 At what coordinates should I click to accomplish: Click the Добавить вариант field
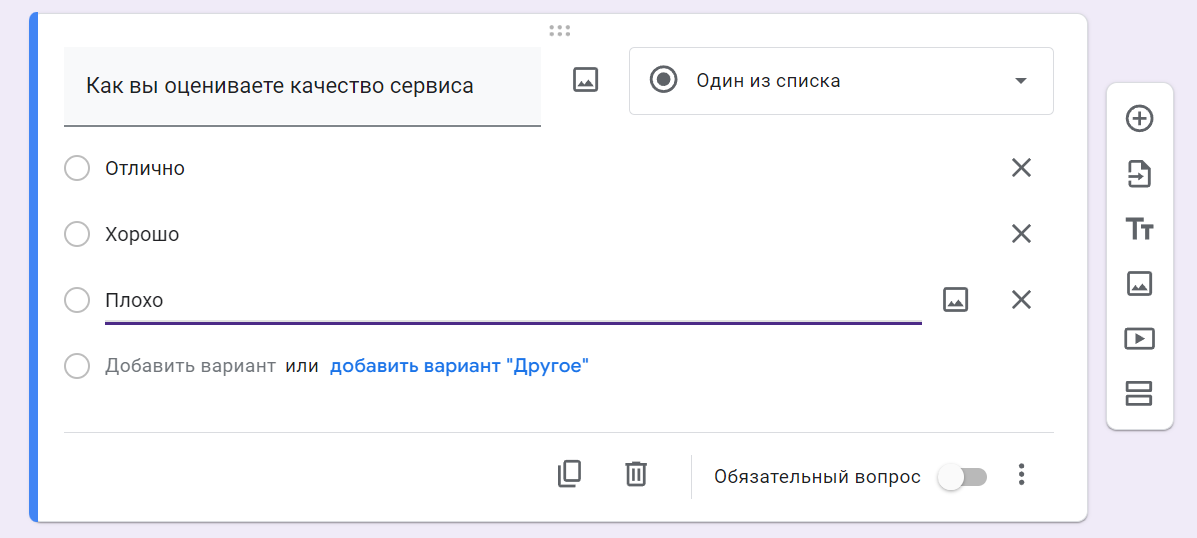[x=190, y=366]
